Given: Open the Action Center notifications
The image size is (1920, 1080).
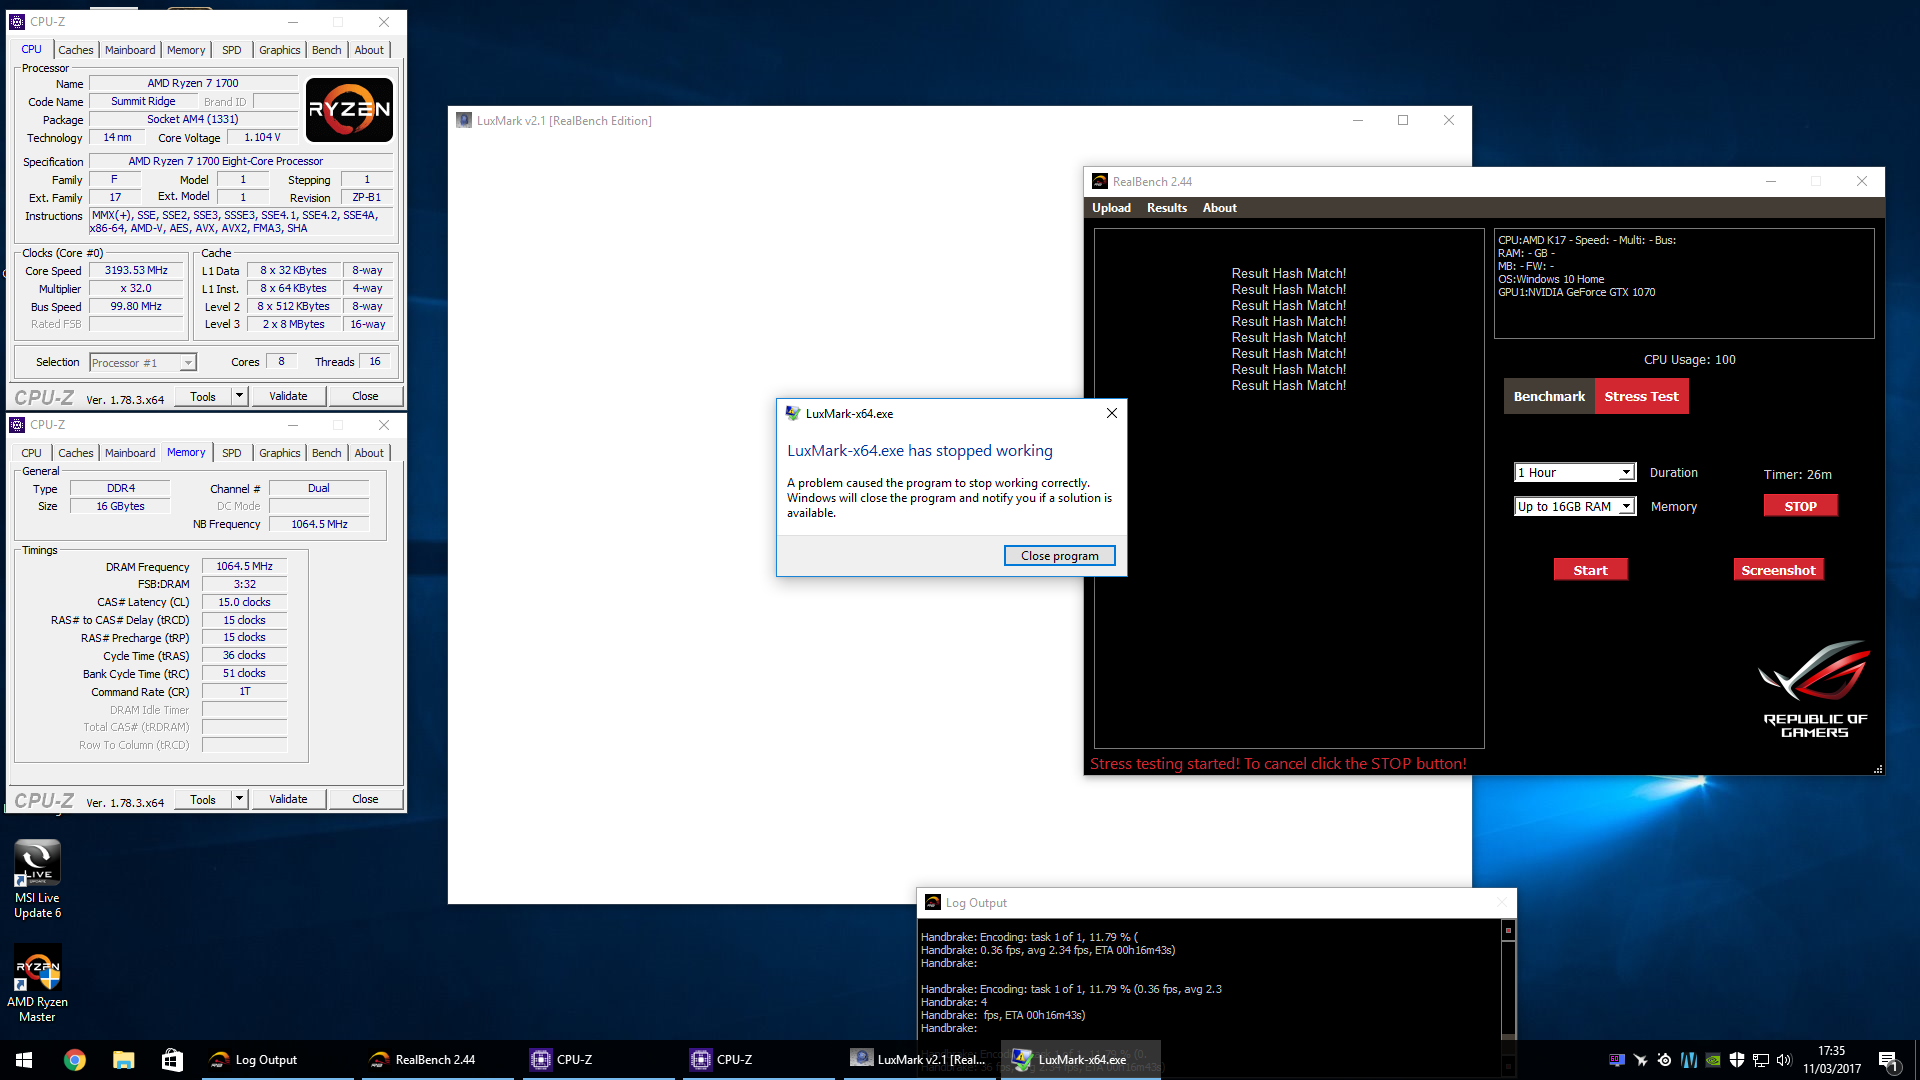Looking at the screenshot, I should pyautogui.click(x=1889, y=1060).
